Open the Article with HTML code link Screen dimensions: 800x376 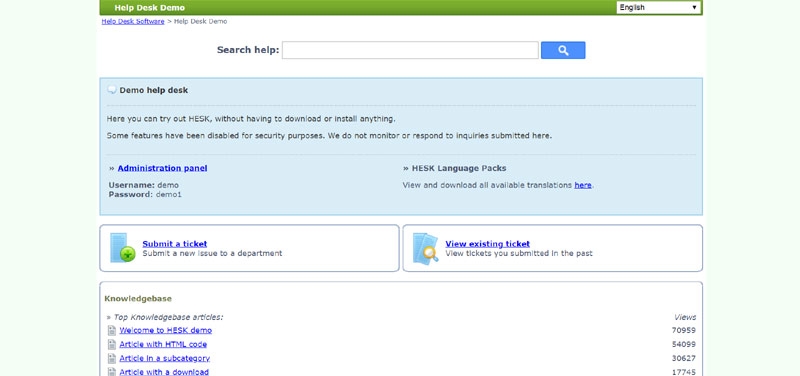pos(163,344)
